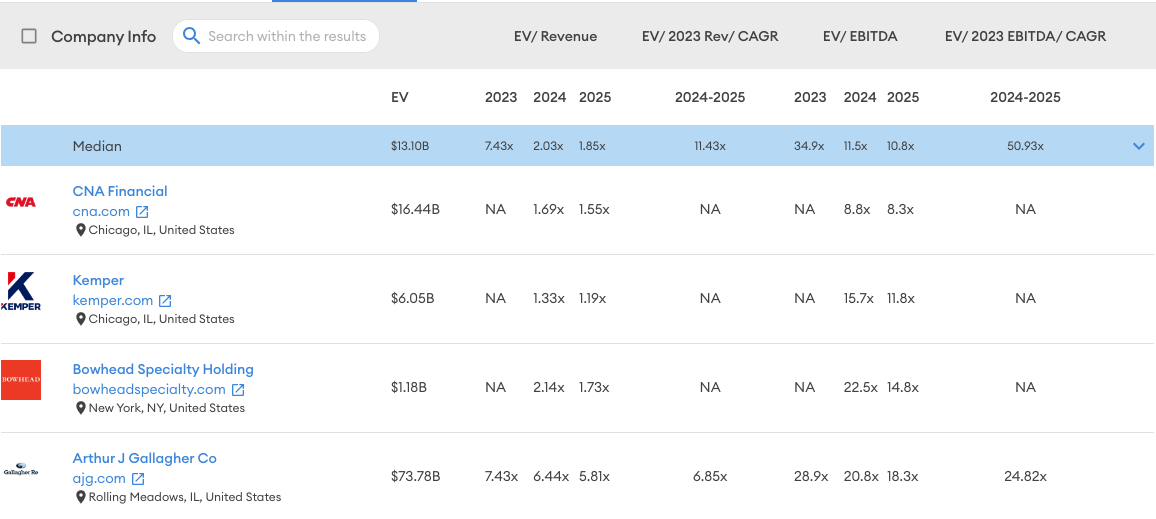Click location pin icon beside Rolling Meadows

pyautogui.click(x=81, y=497)
